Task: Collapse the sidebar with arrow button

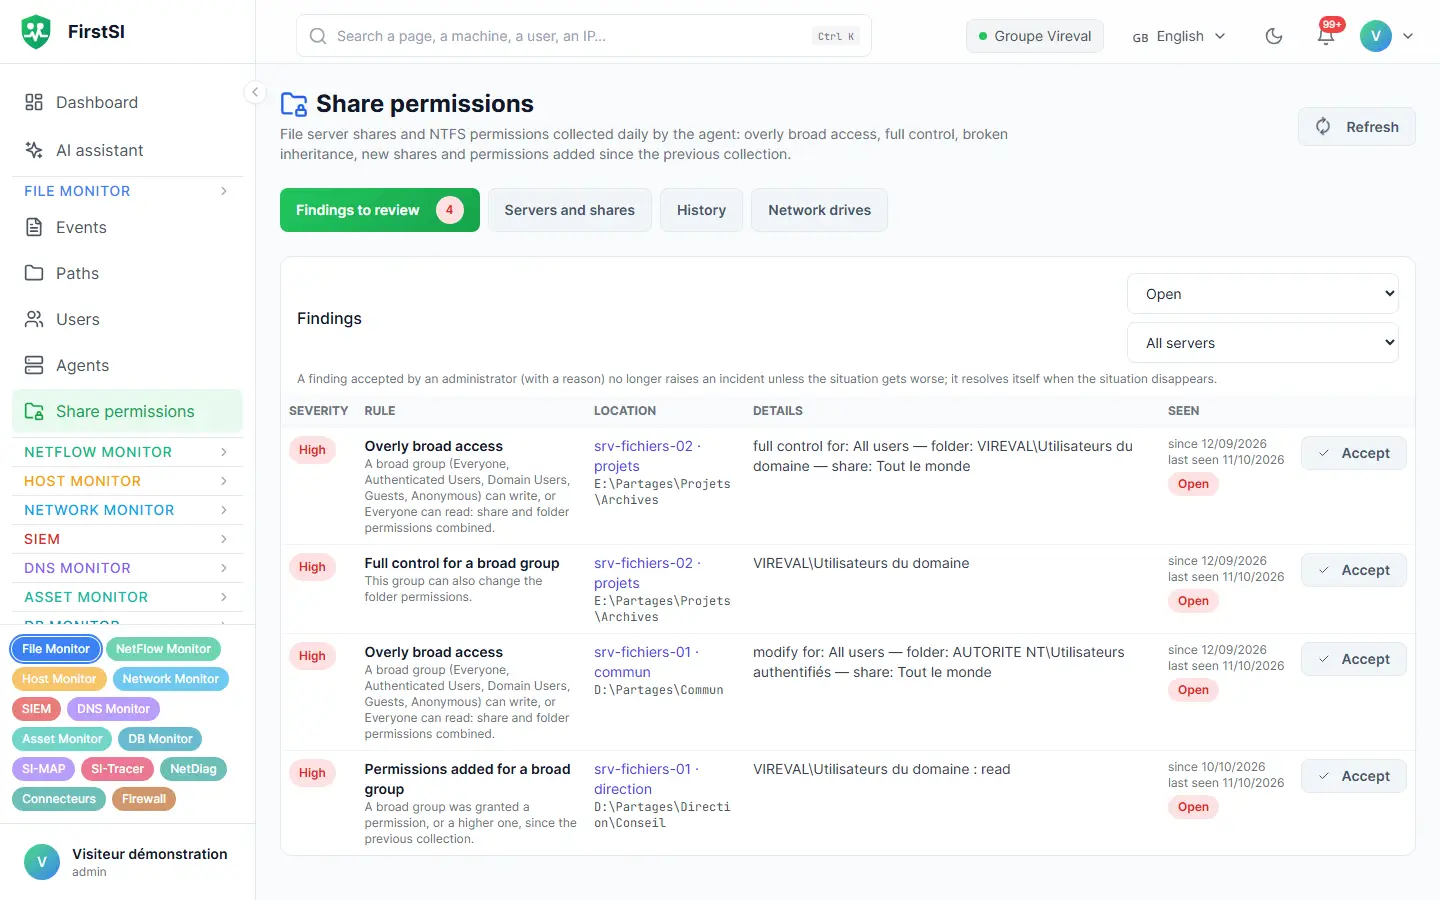Action: [255, 92]
